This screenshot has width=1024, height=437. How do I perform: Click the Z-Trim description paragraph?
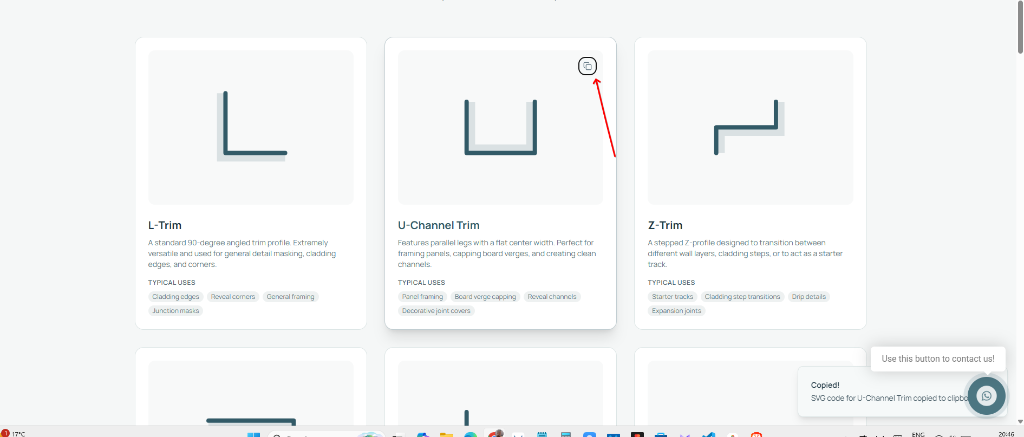click(x=746, y=254)
